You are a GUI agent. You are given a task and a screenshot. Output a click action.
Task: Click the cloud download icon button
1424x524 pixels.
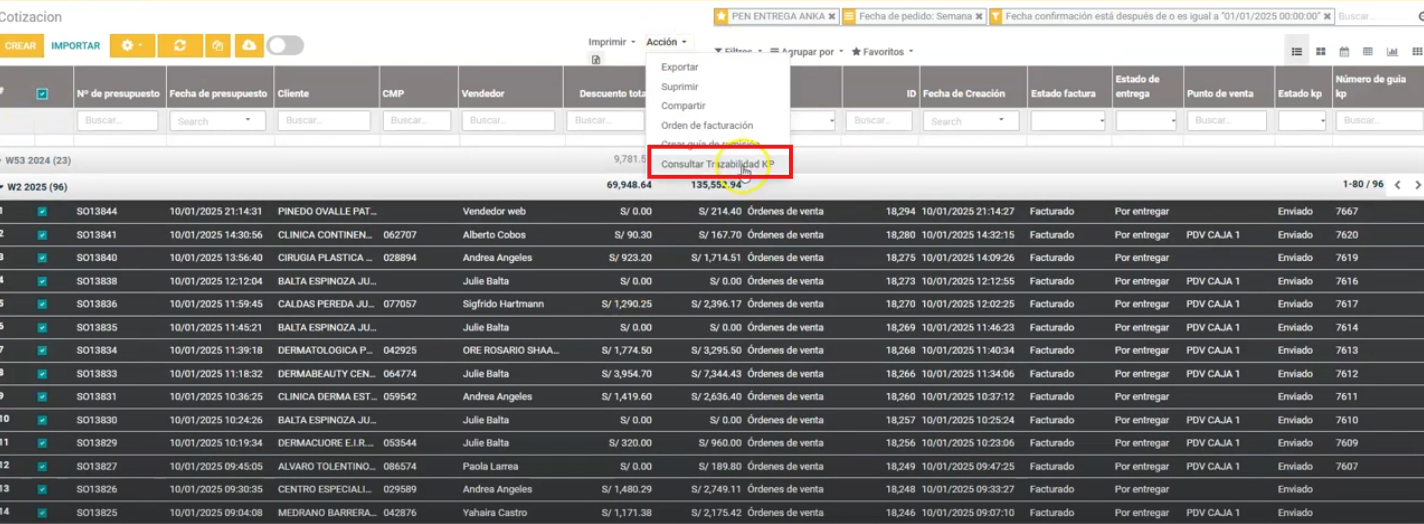[248, 46]
